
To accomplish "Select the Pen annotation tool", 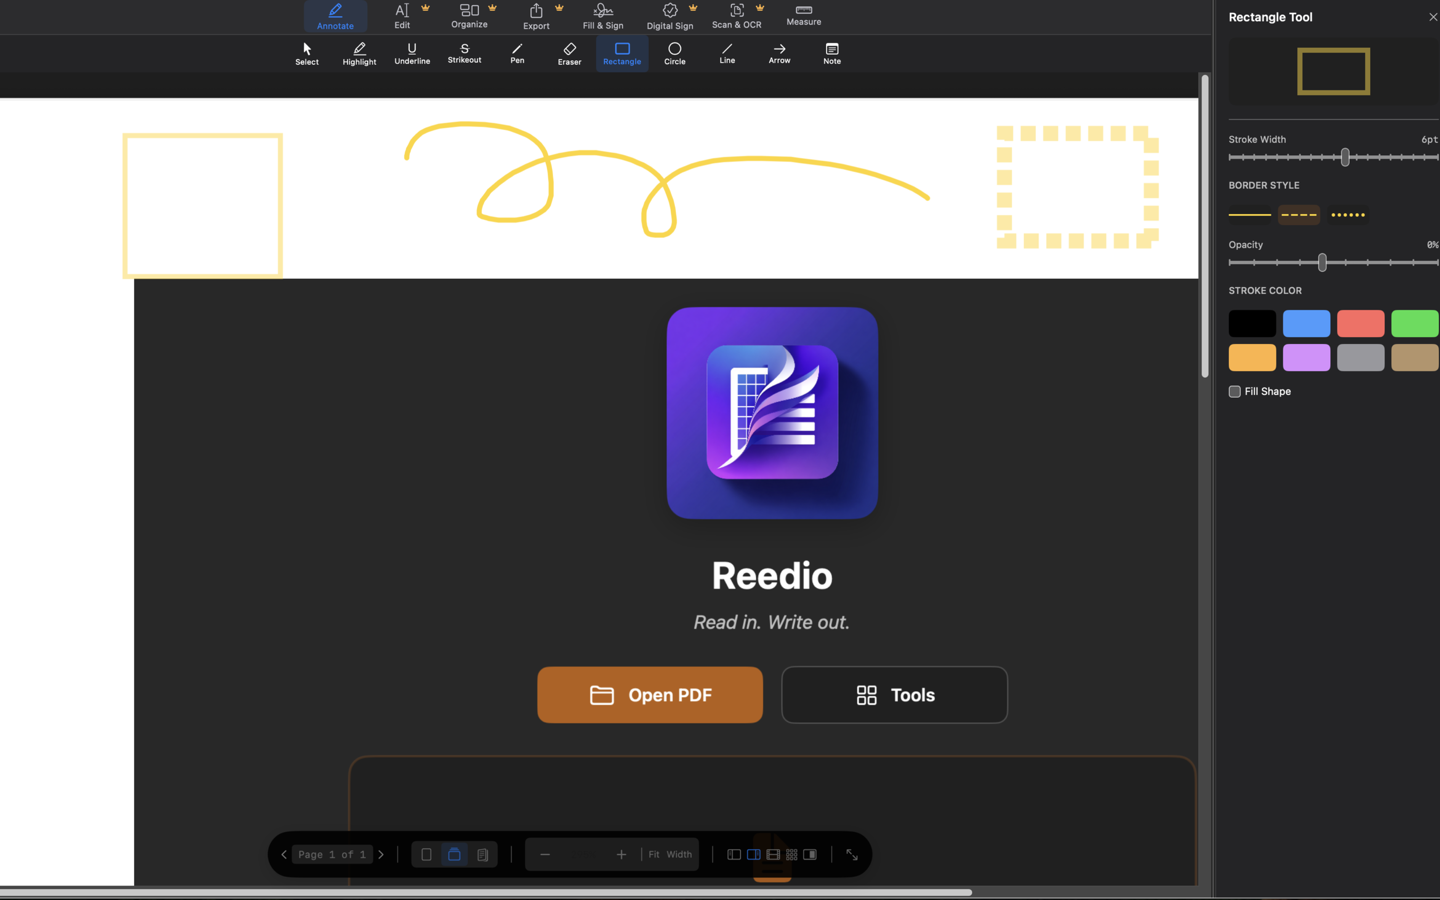I will click(x=517, y=53).
